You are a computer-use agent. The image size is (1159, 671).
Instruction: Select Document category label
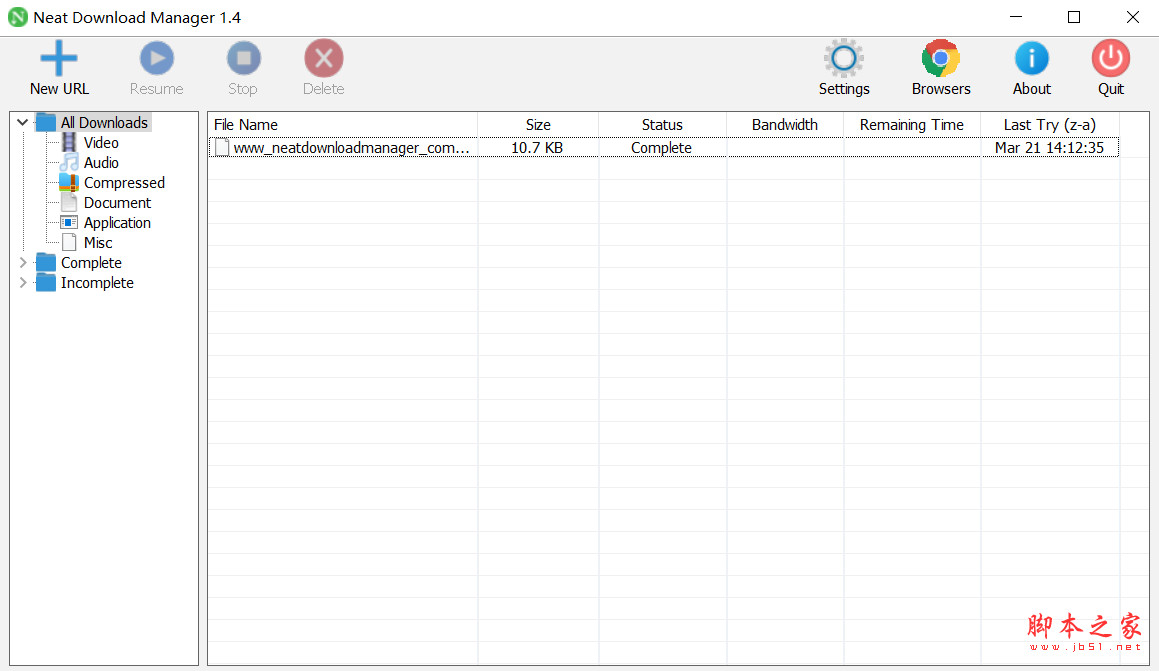click(118, 202)
